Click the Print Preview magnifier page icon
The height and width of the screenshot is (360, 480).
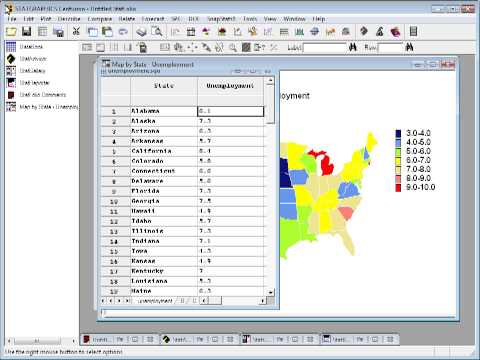coord(157,32)
